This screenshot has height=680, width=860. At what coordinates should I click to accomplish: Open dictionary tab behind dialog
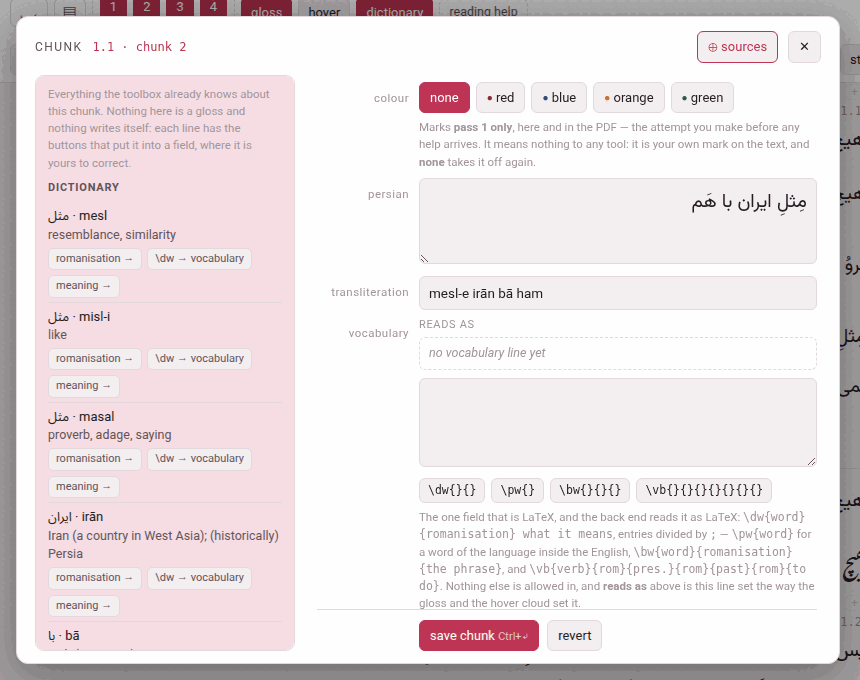(x=394, y=9)
